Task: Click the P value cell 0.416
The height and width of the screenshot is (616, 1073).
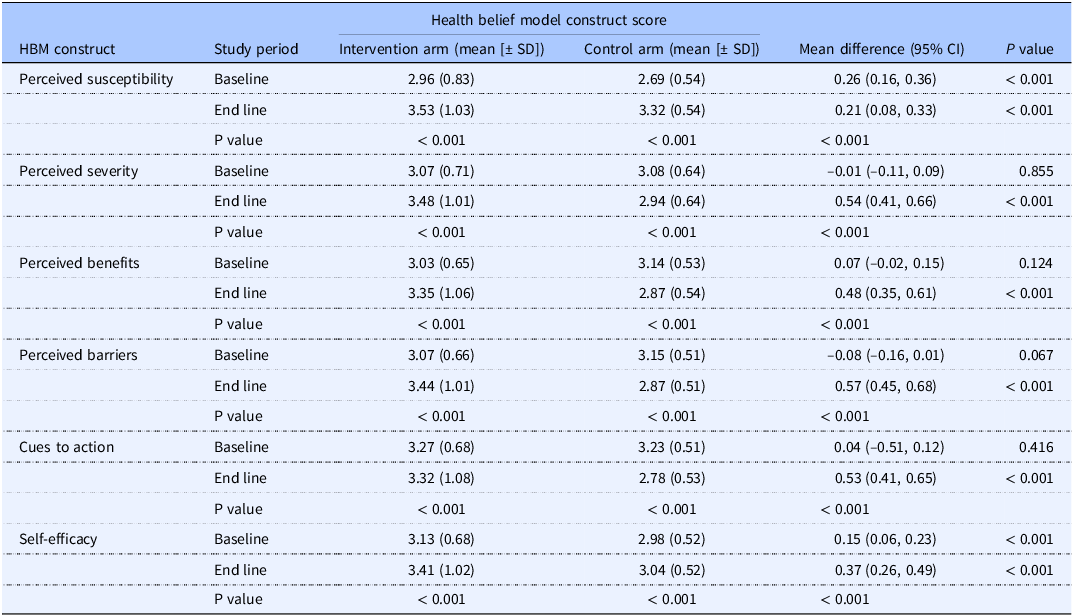Action: click(x=1035, y=447)
